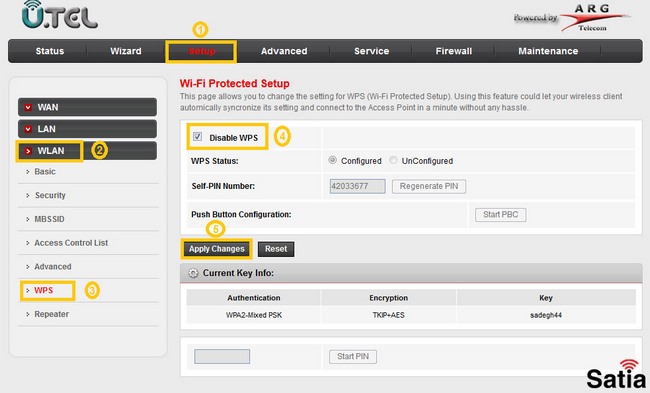Click the Key column header

click(546, 298)
